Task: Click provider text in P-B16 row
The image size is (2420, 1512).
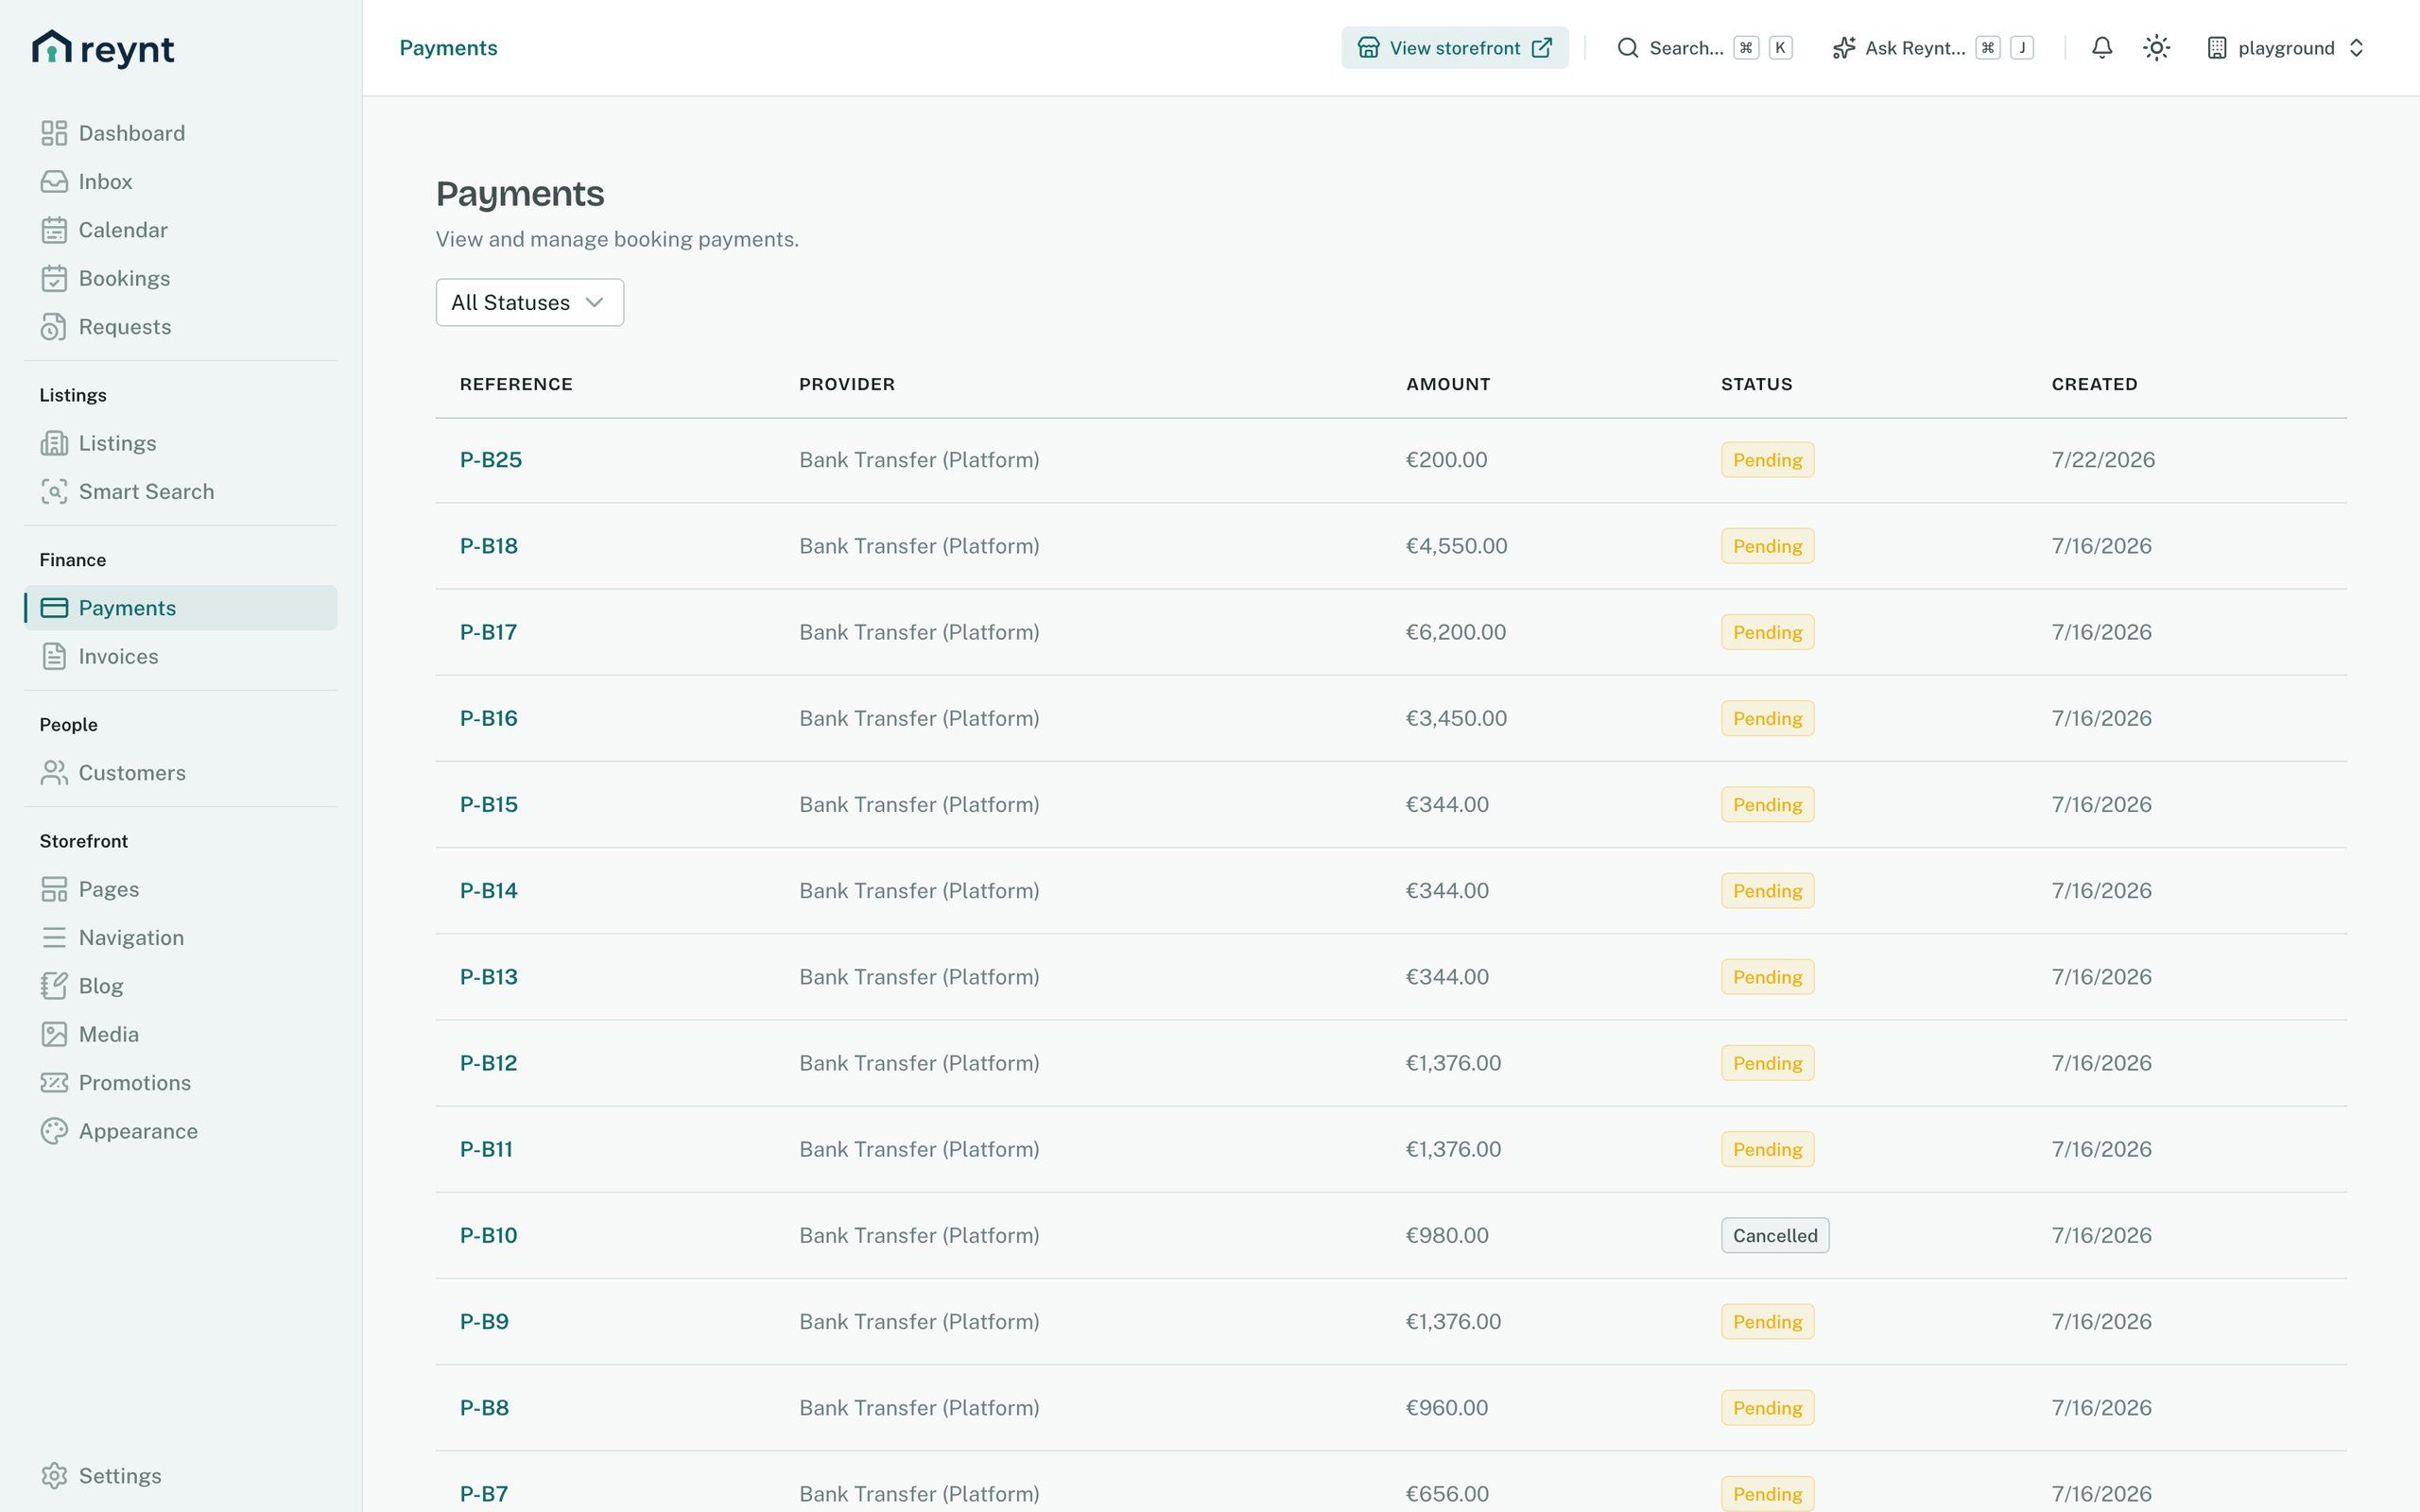Action: click(919, 718)
